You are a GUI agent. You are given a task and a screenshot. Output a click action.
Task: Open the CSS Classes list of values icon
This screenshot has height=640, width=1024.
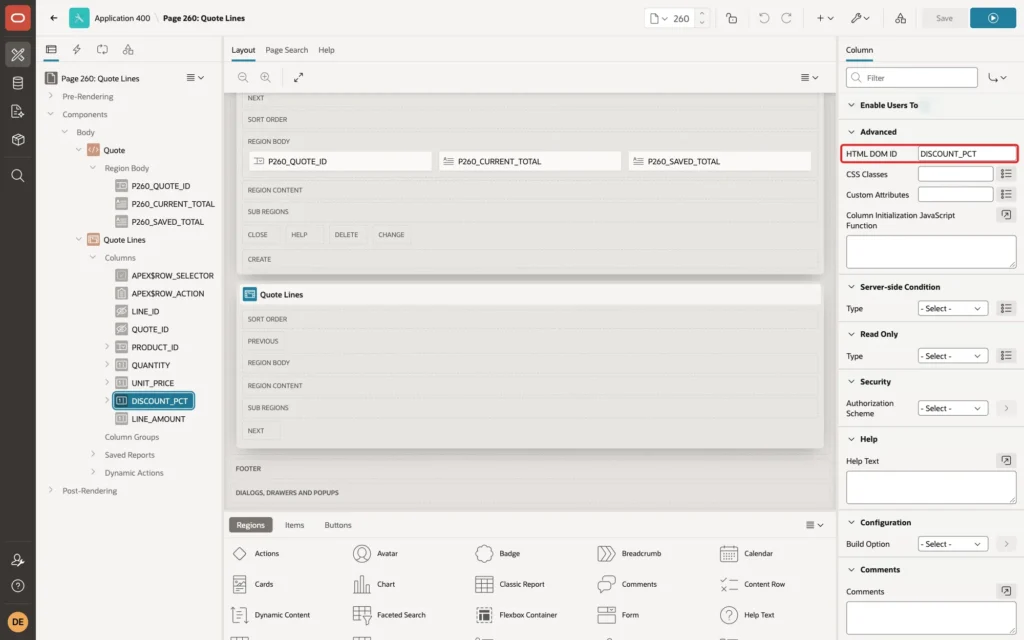click(1006, 174)
